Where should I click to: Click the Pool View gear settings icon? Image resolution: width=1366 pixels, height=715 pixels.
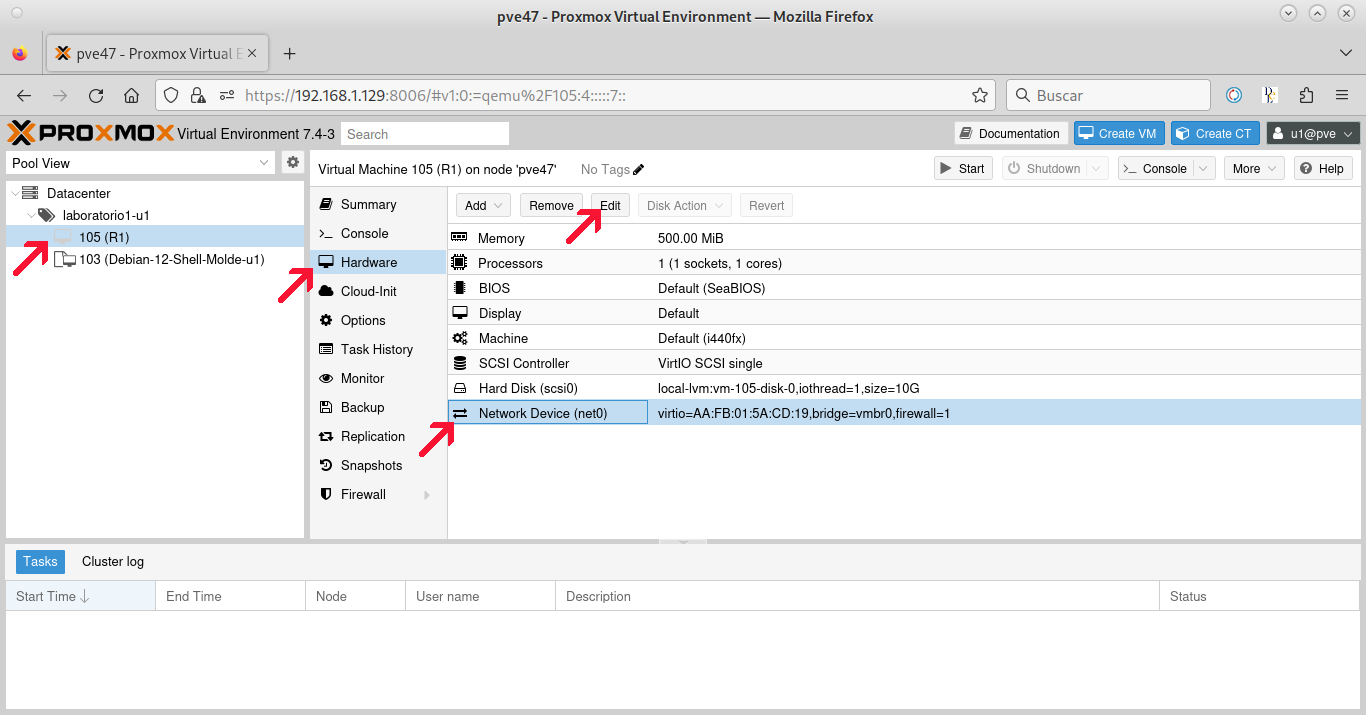tap(293, 162)
